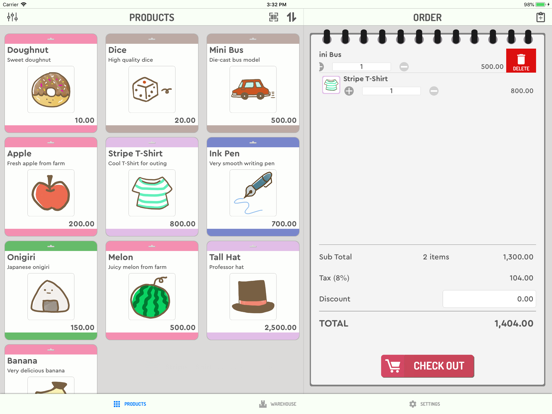This screenshot has width=552, height=414.
Task: Click the Doughnut price 10.00
Action: tap(84, 120)
